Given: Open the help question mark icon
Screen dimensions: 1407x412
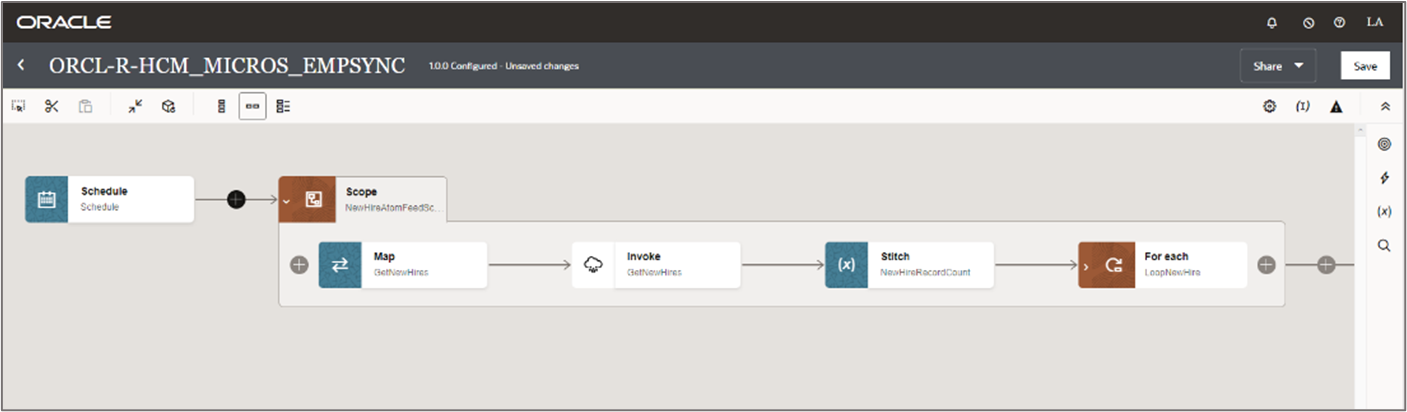Looking at the screenshot, I should pos(1339,22).
